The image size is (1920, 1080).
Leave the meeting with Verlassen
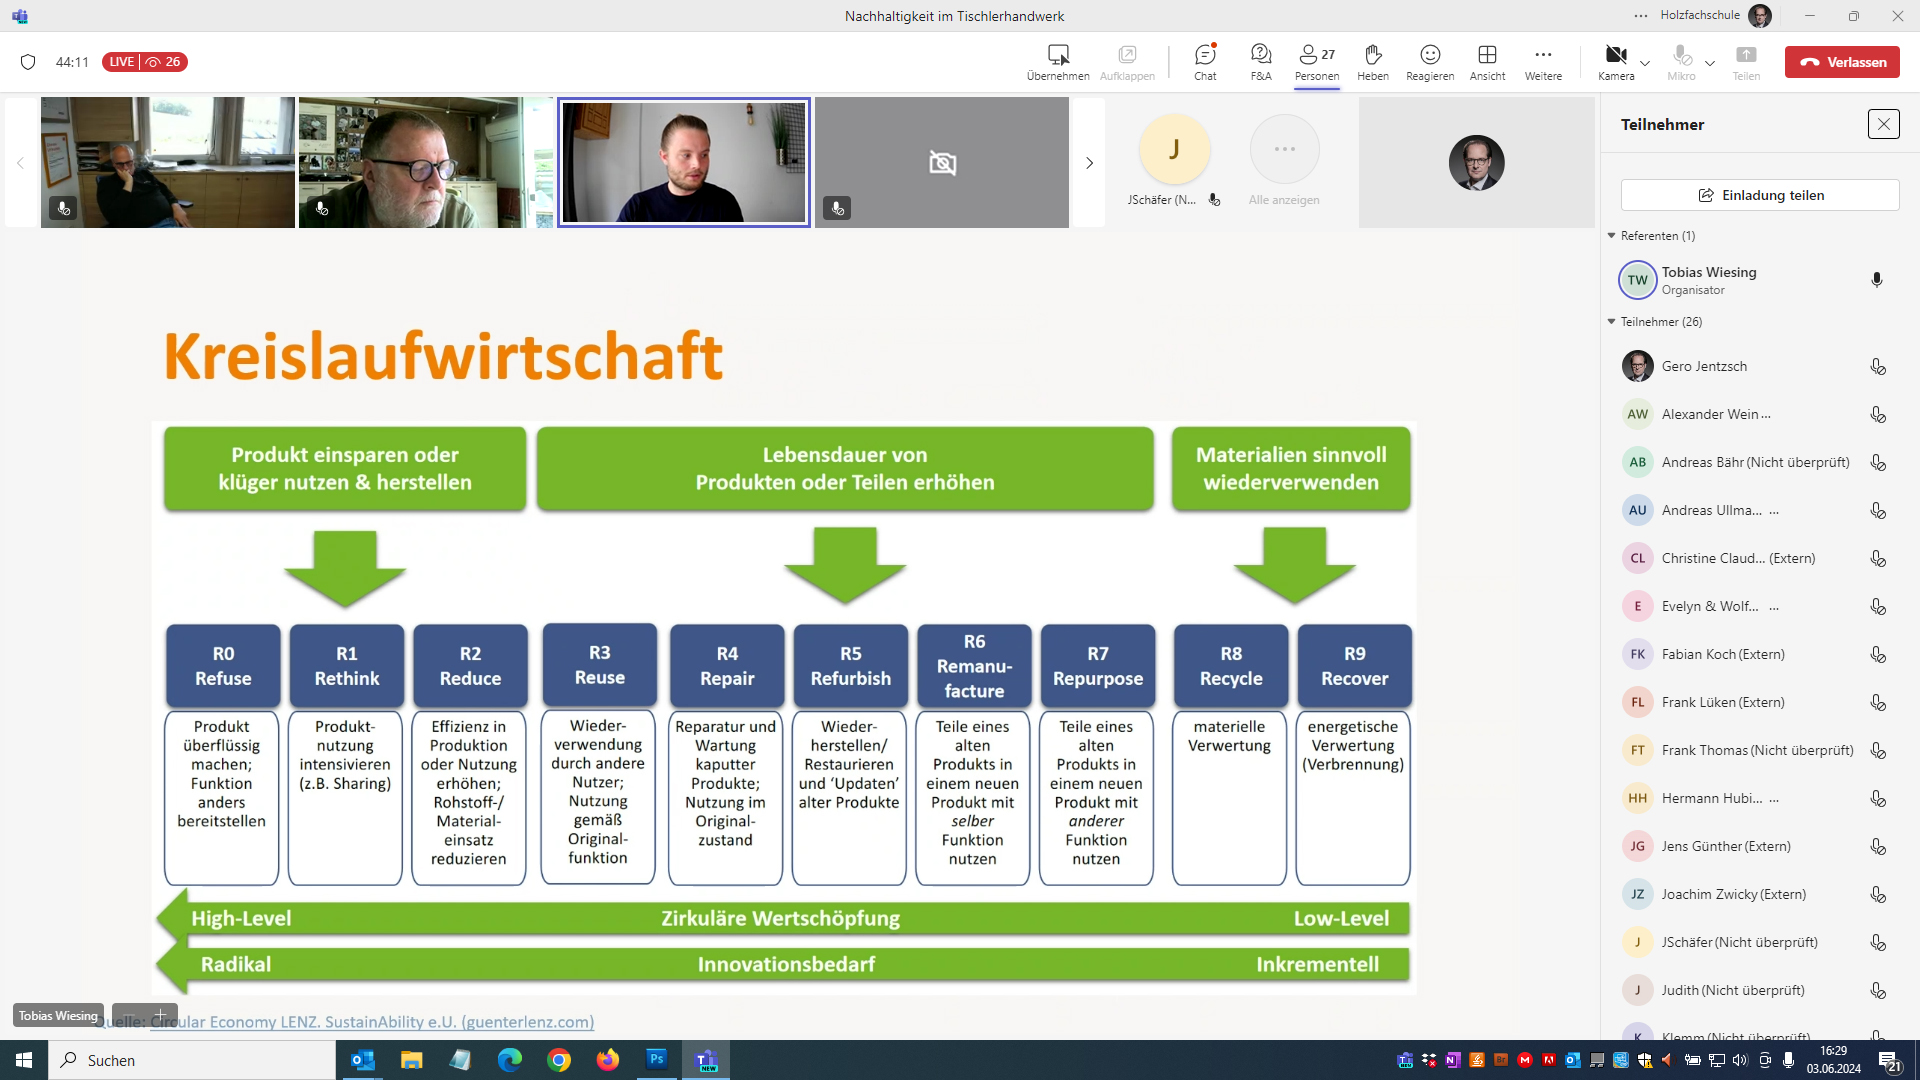tap(1842, 62)
